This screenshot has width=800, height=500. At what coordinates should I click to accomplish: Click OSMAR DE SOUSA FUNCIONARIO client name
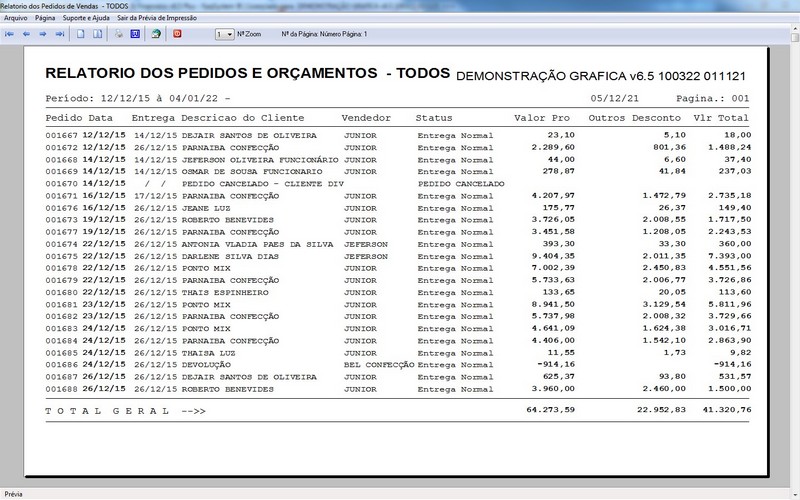point(252,171)
